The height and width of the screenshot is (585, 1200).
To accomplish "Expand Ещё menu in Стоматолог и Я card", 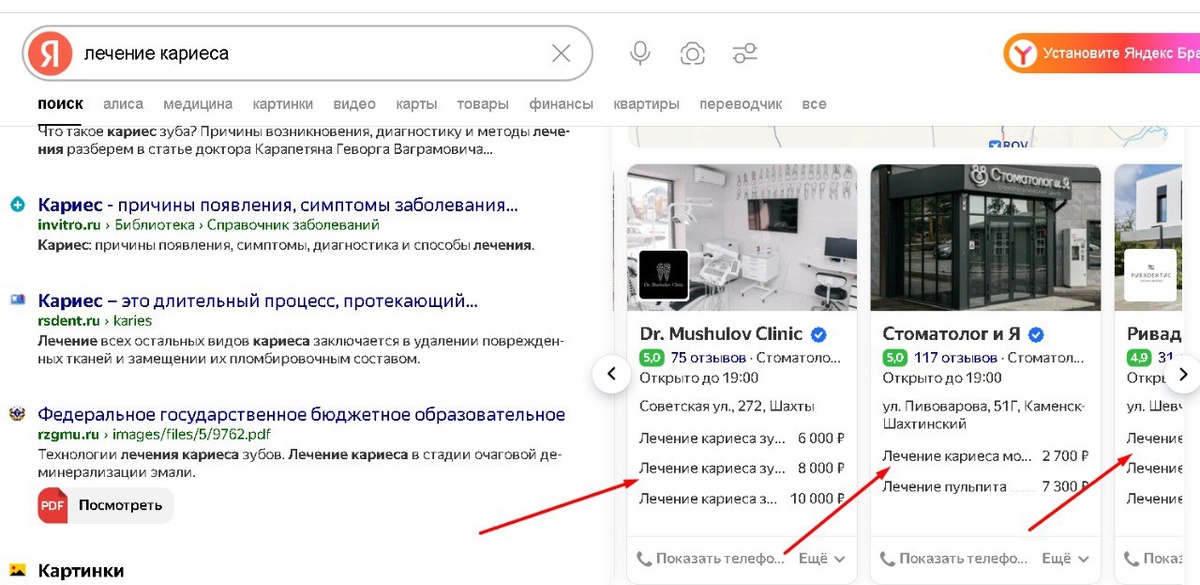I will [1065, 559].
